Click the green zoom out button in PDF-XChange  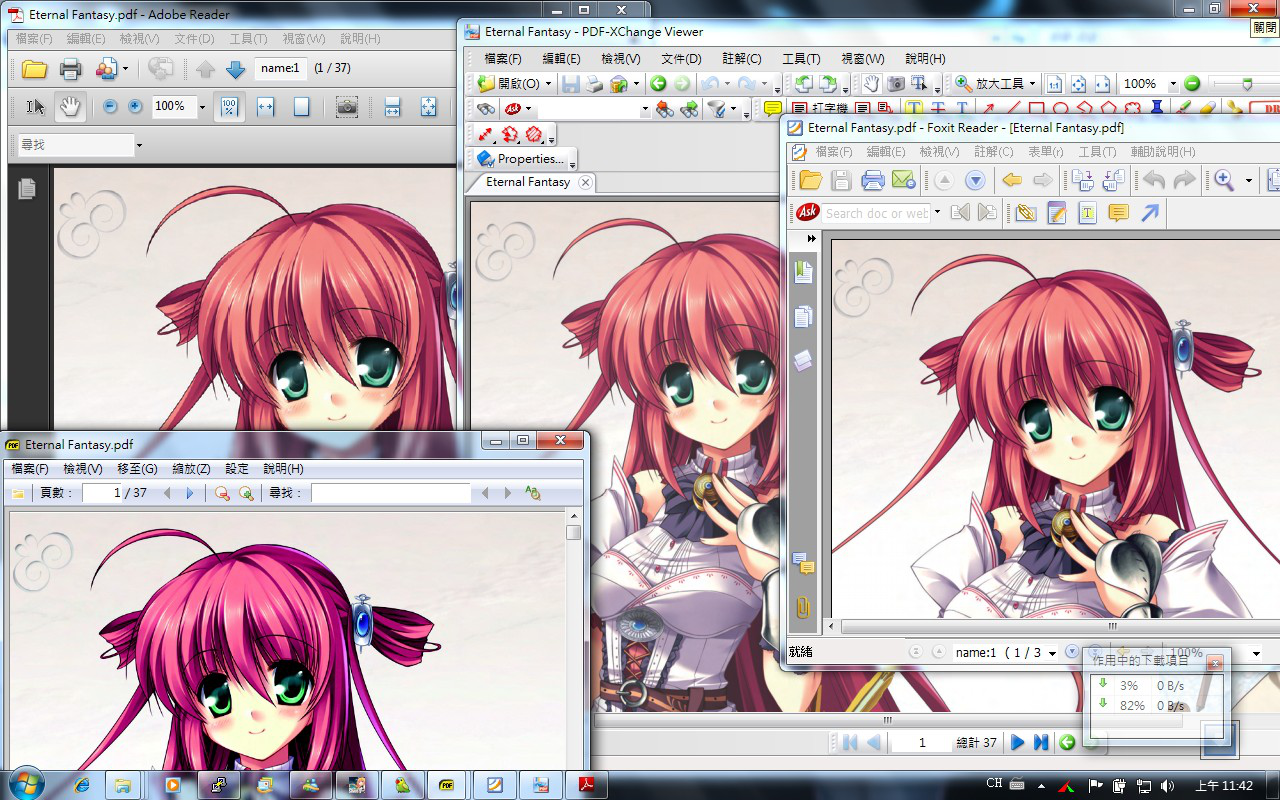tap(1192, 84)
